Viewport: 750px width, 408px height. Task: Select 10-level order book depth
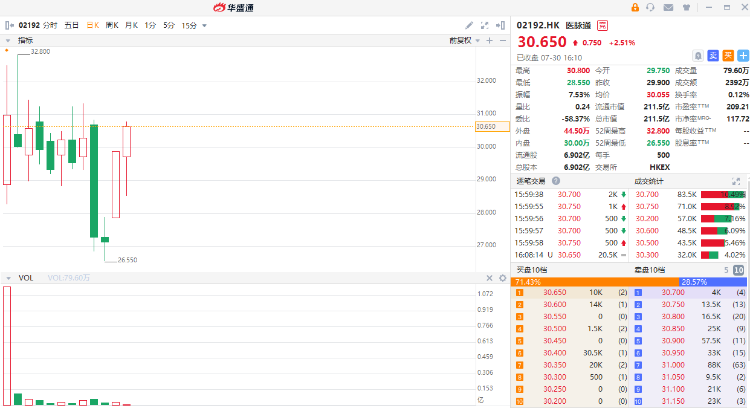coord(738,270)
